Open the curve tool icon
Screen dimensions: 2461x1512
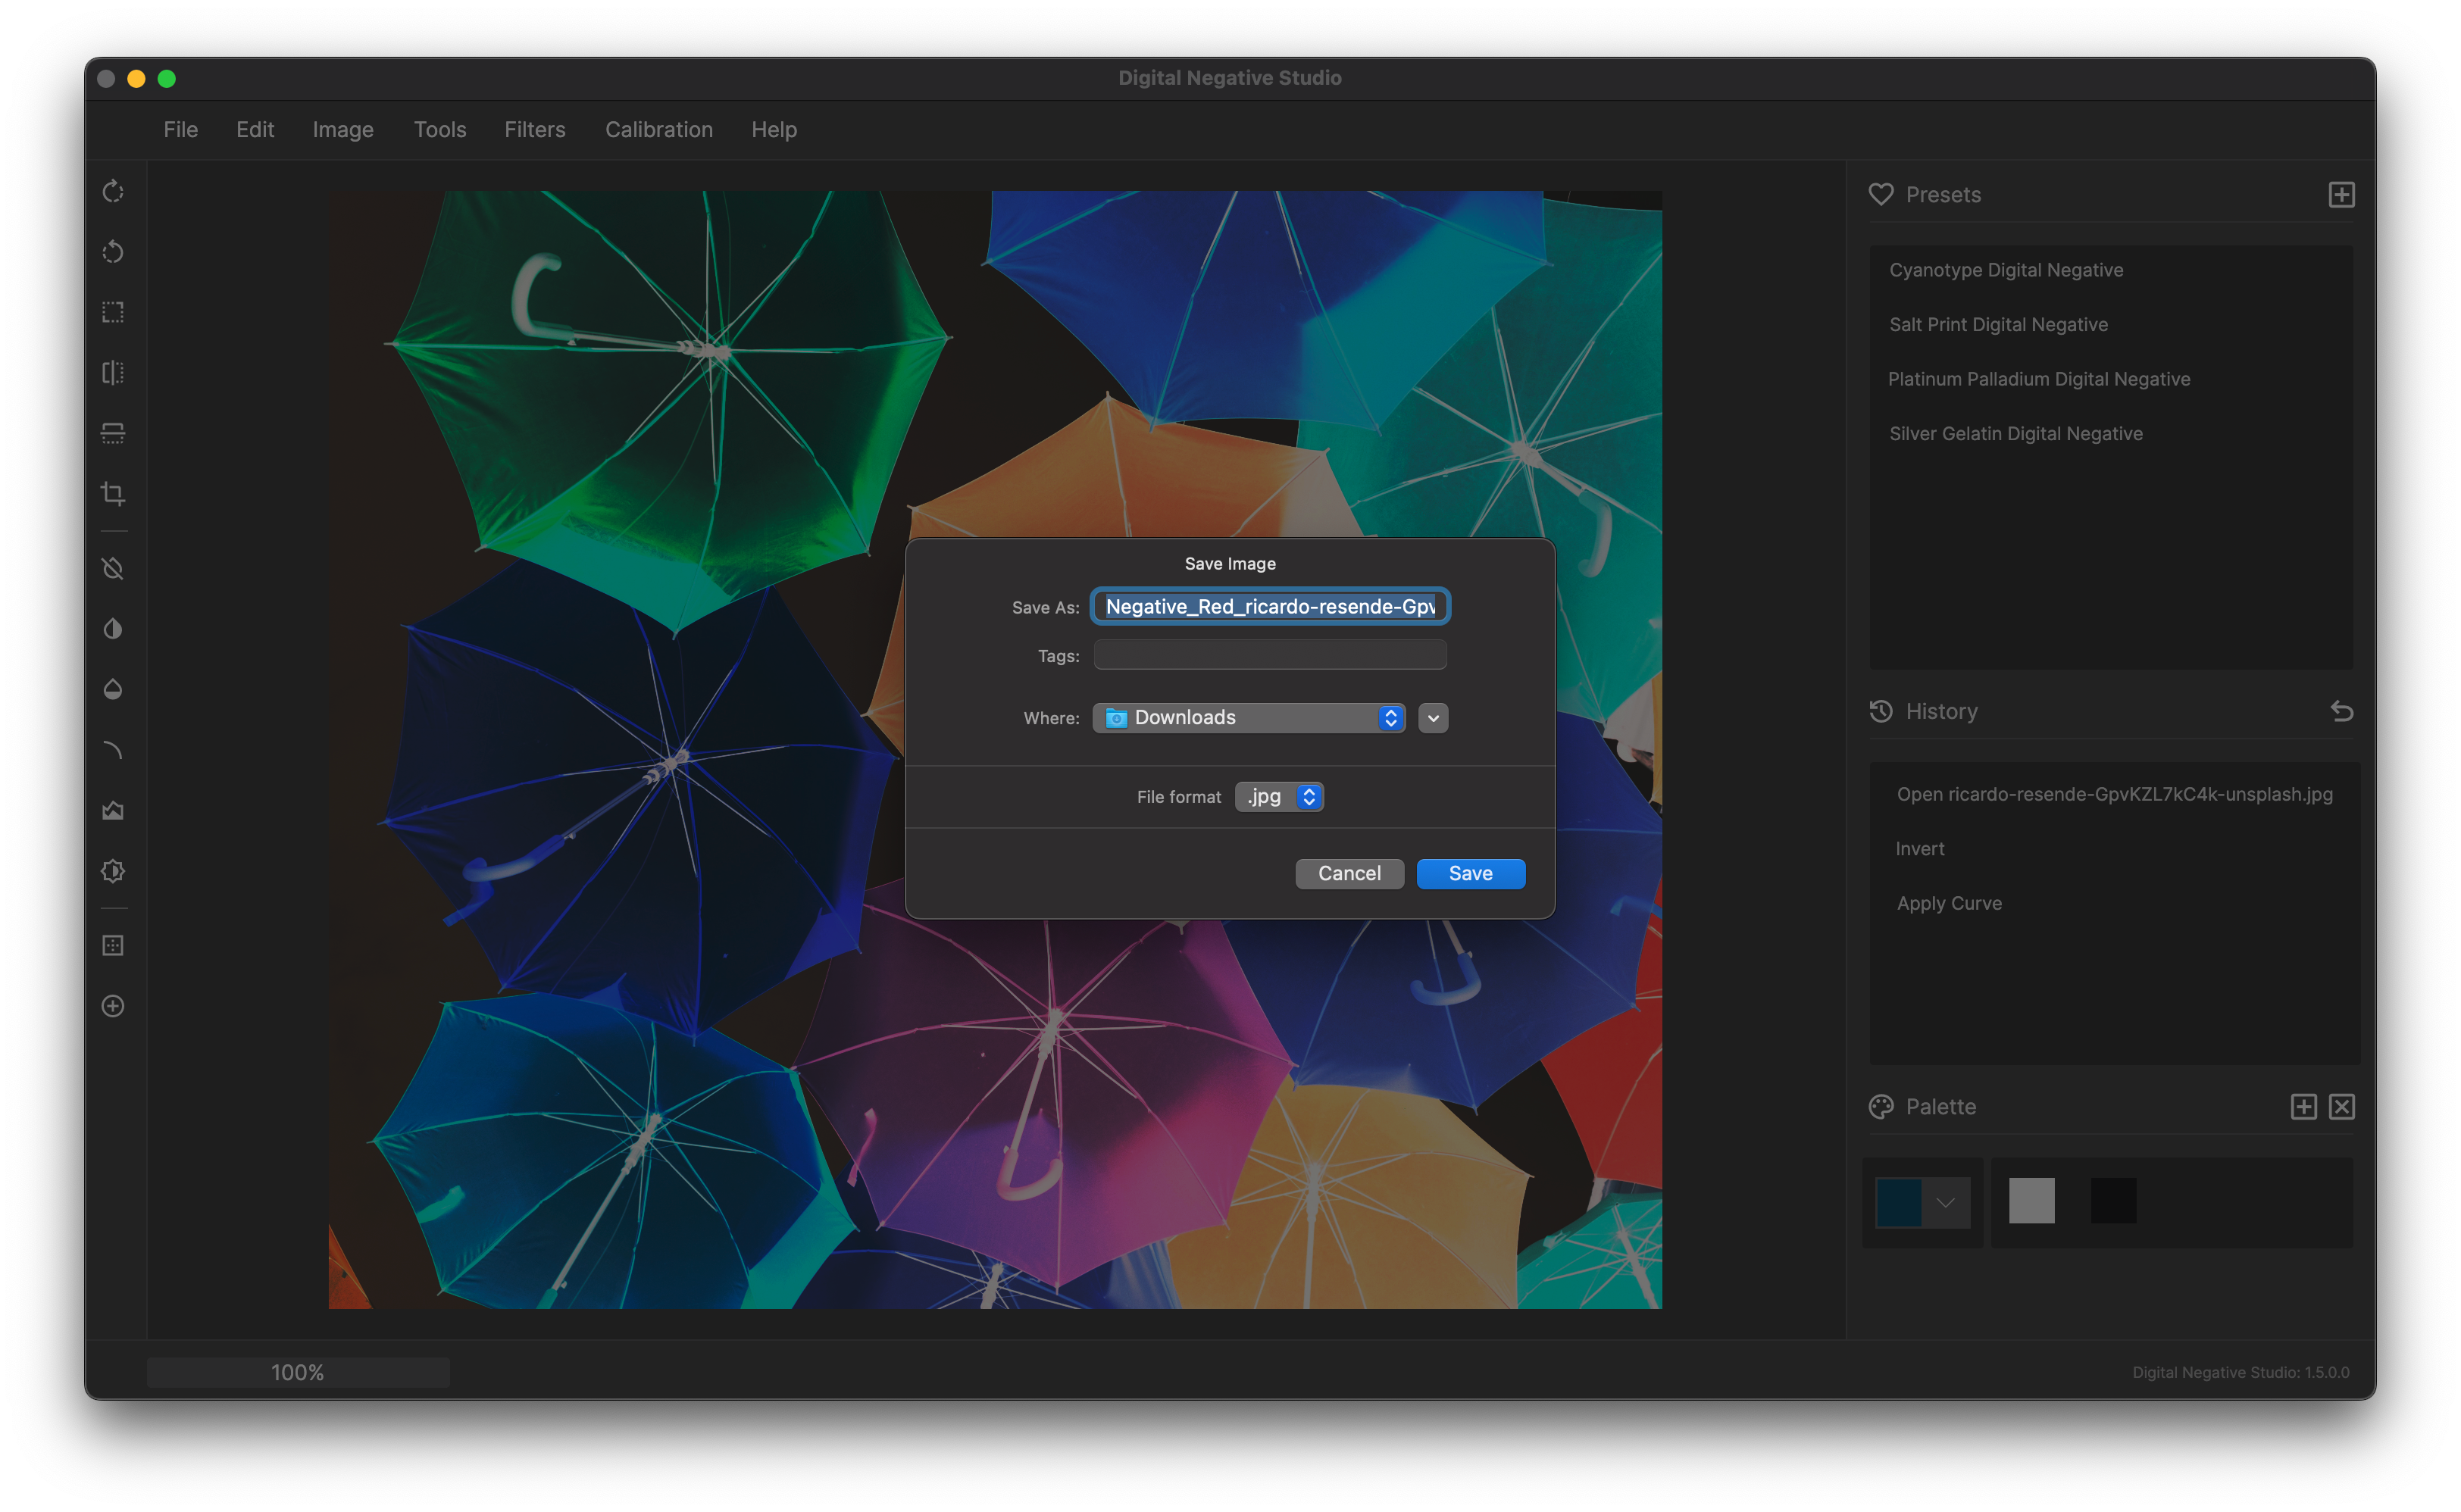[x=113, y=750]
